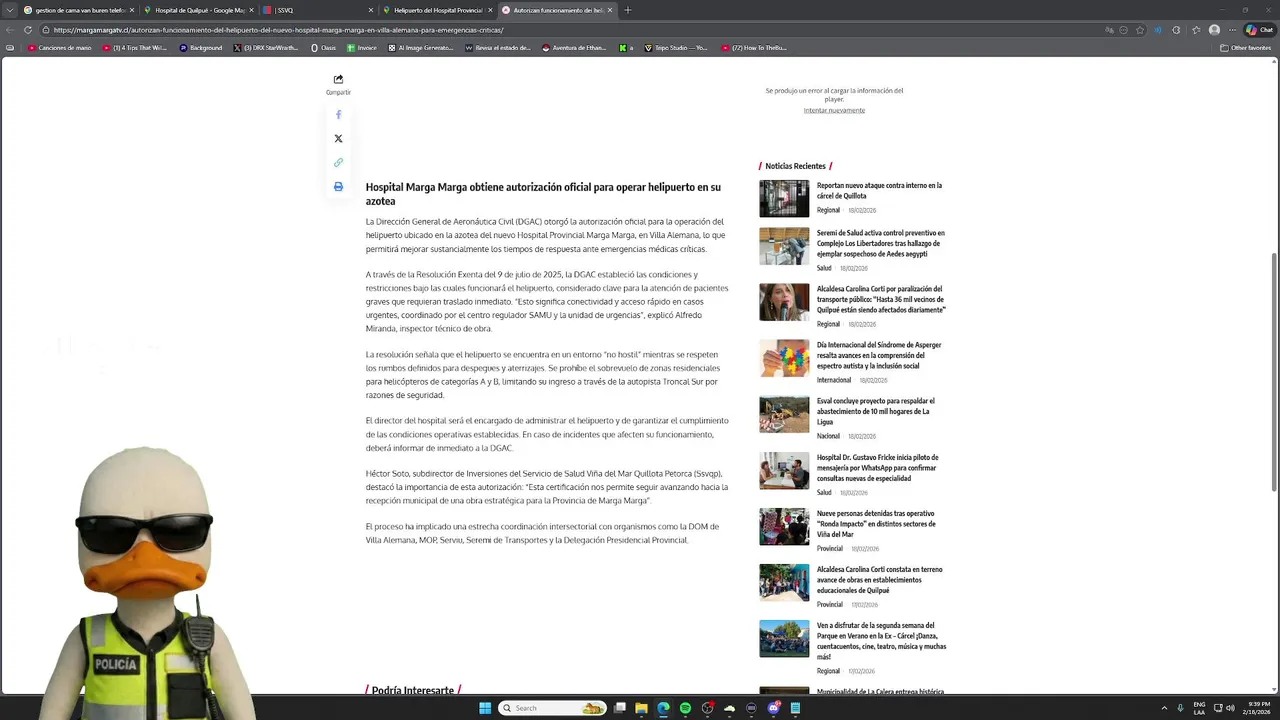
Task: Switch to the SSVQ tab
Action: click(318, 10)
